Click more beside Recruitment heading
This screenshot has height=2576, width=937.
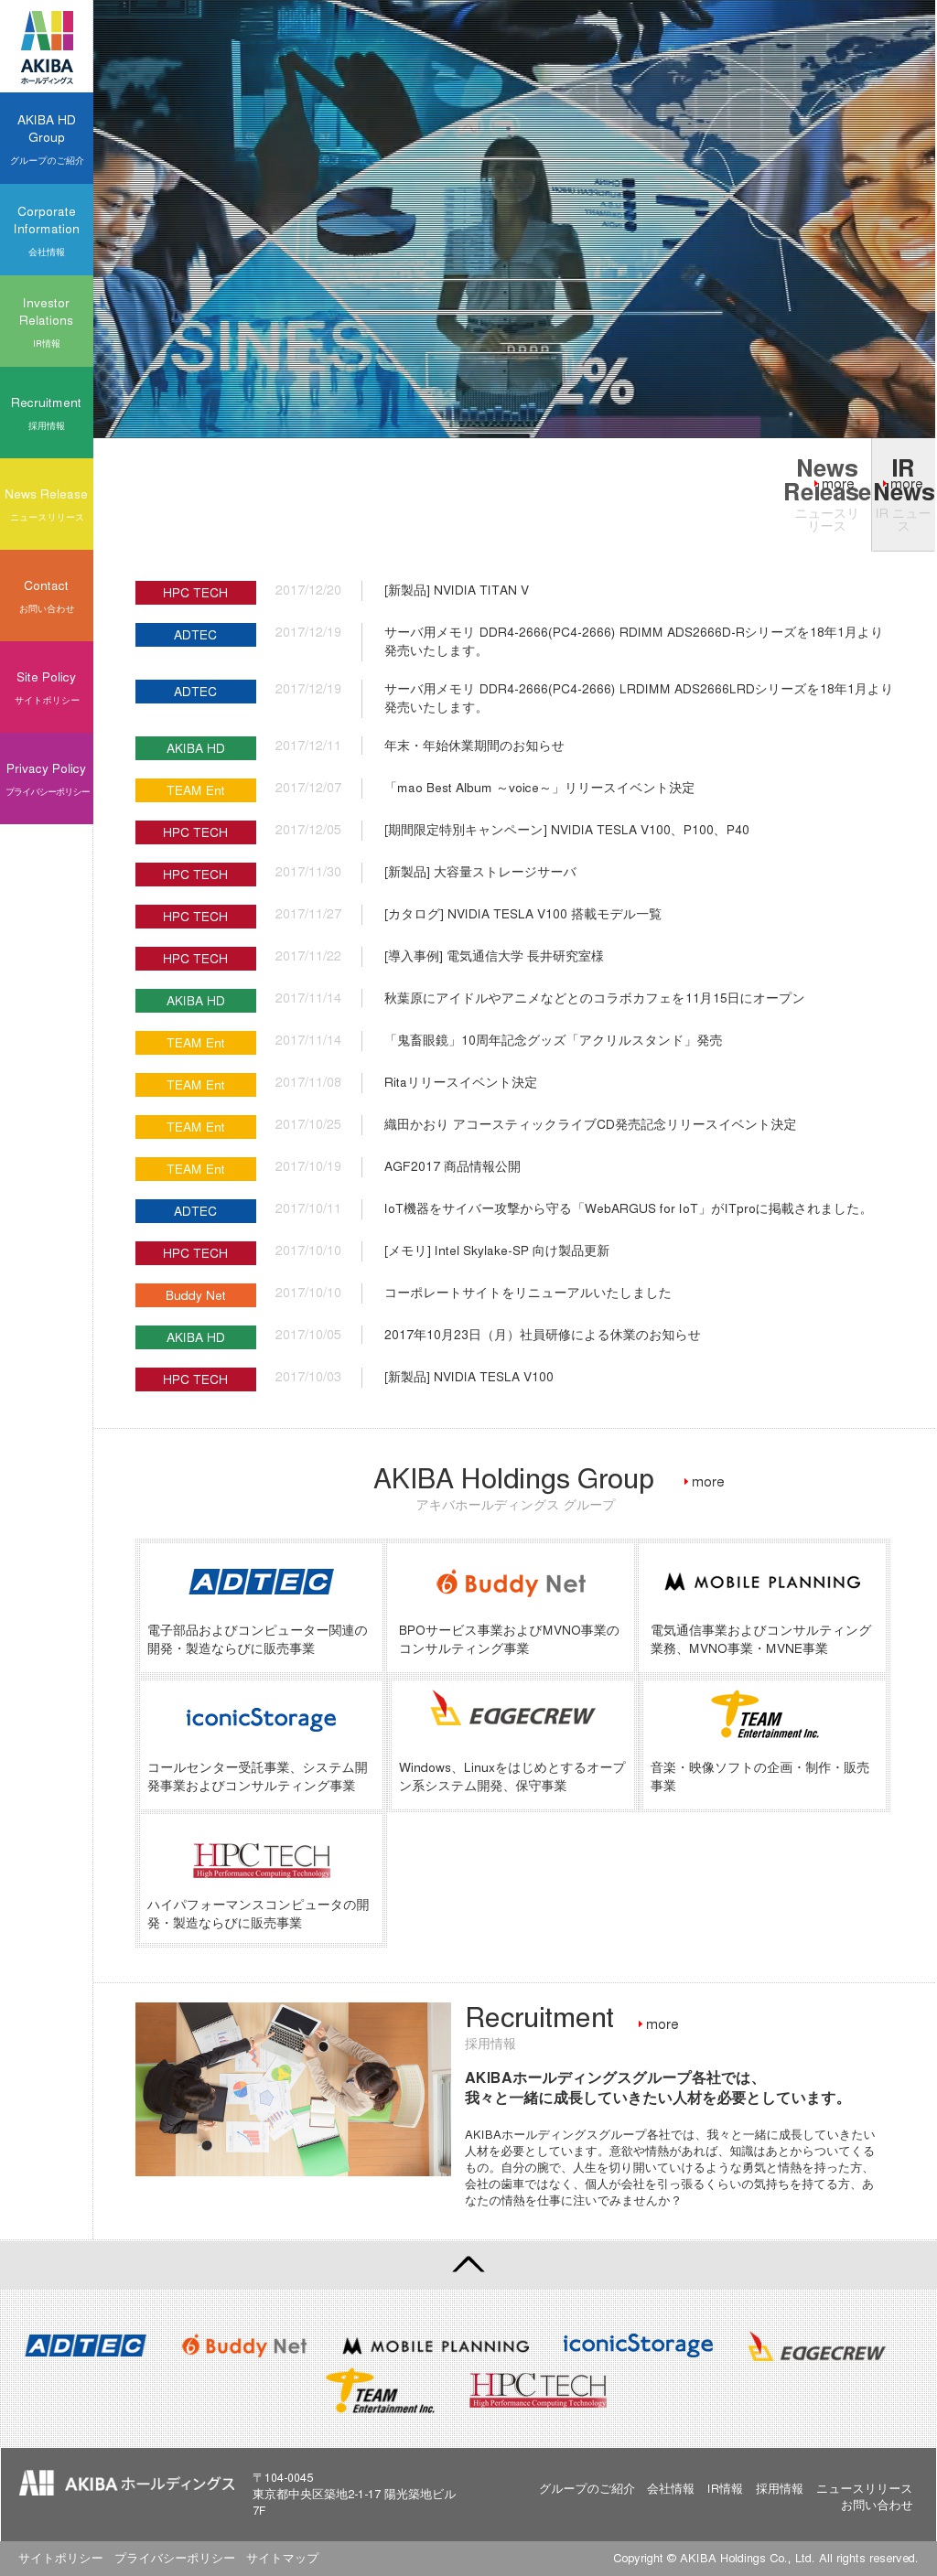click(x=658, y=2023)
